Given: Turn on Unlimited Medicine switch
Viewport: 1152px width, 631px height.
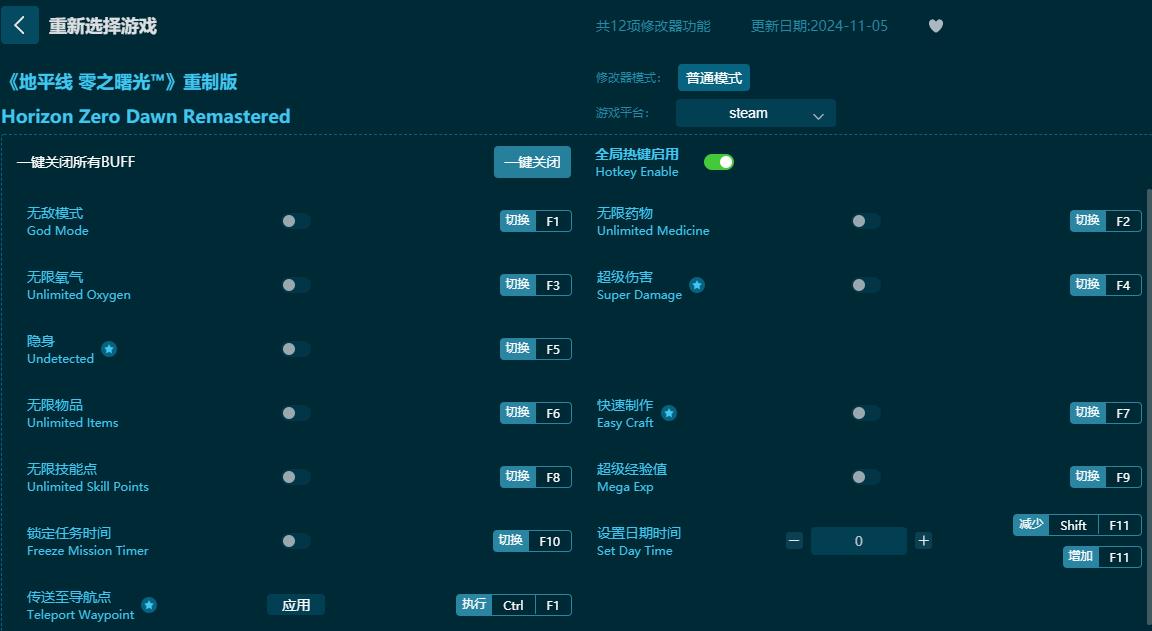Looking at the screenshot, I should 865,221.
